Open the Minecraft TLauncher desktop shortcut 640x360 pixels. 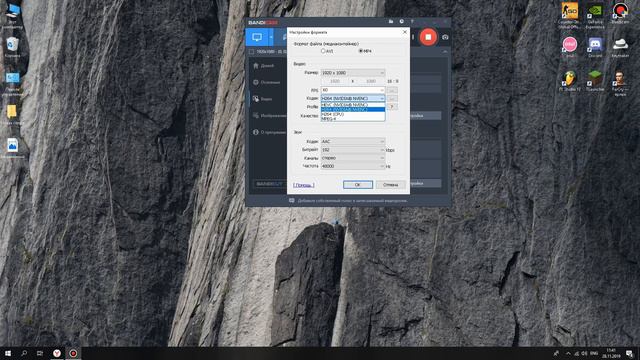[x=595, y=80]
